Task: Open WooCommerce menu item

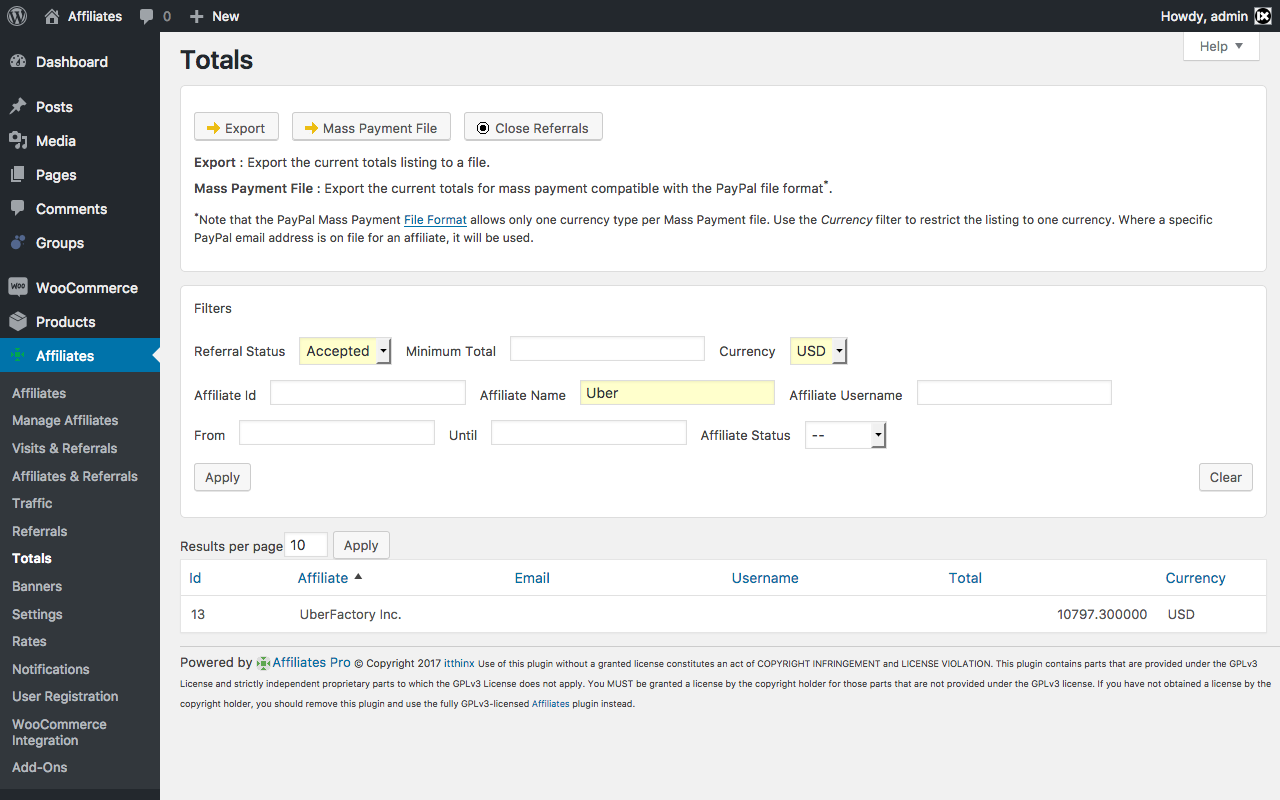Action: coord(80,288)
